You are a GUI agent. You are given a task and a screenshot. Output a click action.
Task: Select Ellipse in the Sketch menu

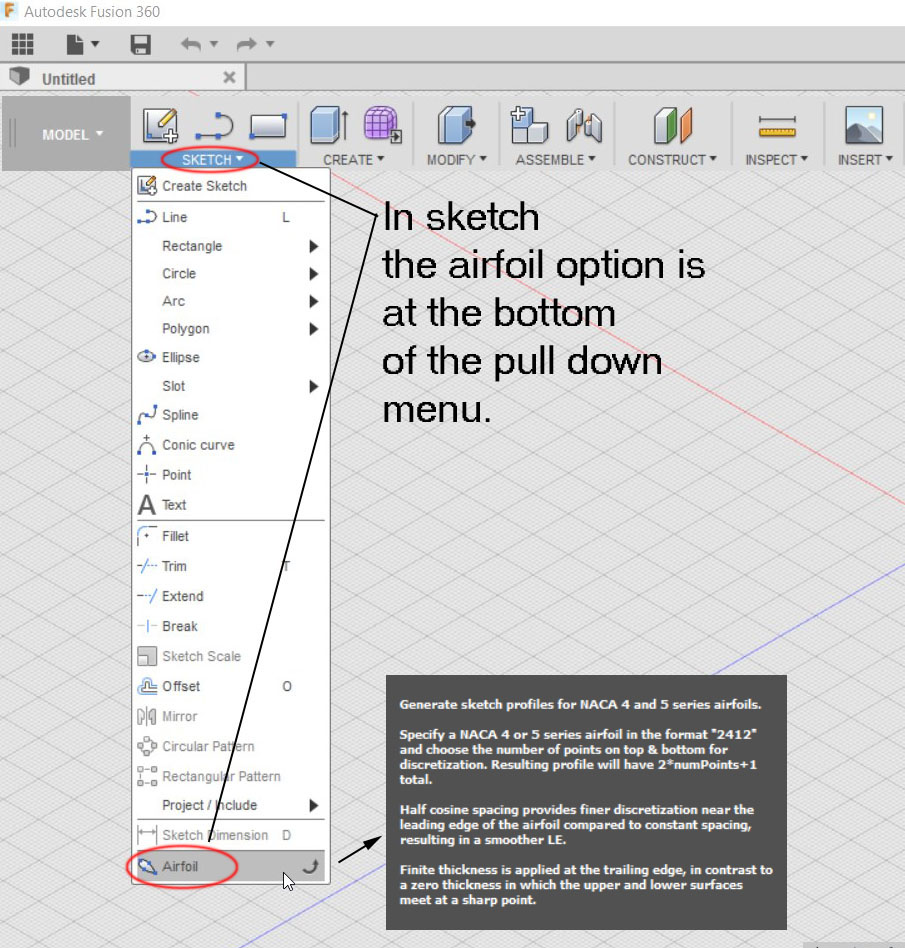coord(231,357)
